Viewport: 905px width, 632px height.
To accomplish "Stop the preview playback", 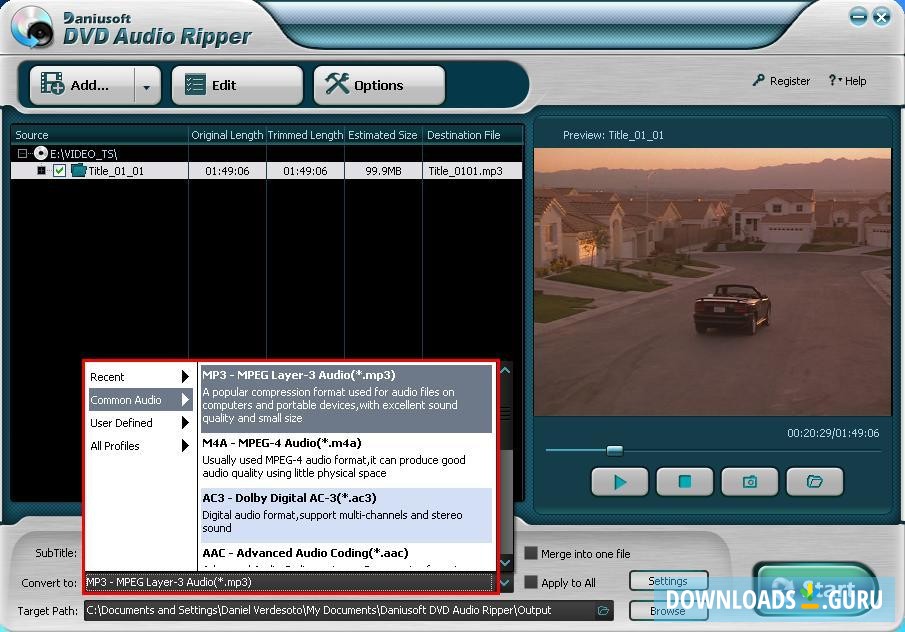I will [685, 482].
